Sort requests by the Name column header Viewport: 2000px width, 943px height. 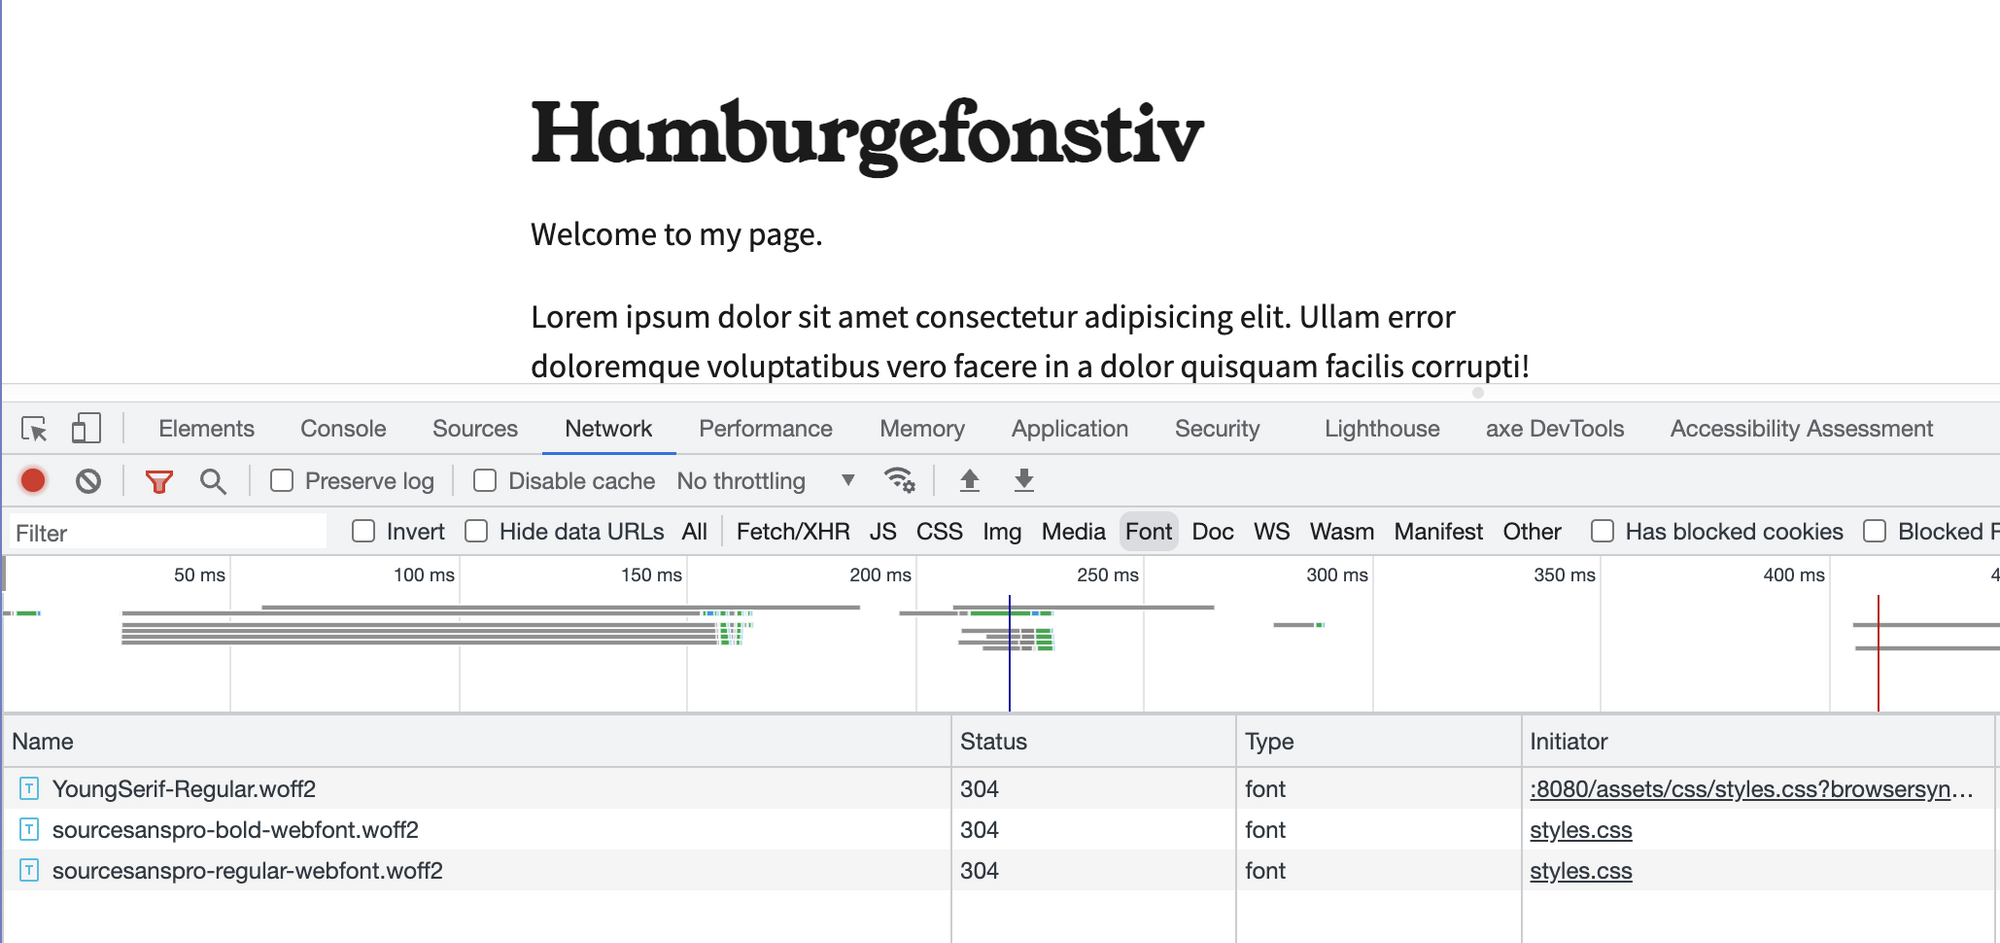coord(476,741)
